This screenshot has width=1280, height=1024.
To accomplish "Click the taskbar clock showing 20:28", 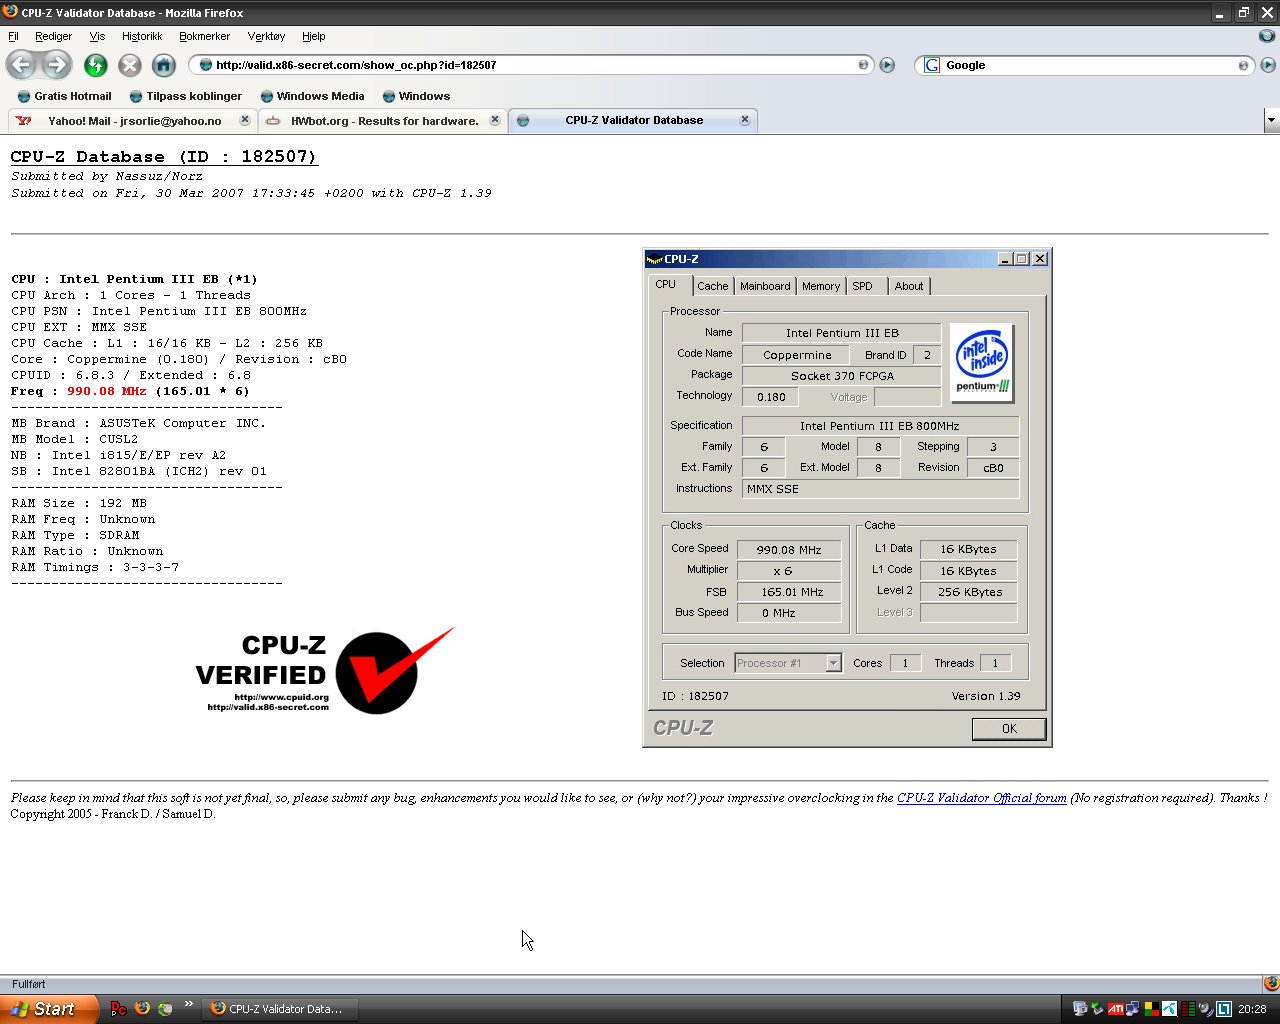I will [1252, 1009].
